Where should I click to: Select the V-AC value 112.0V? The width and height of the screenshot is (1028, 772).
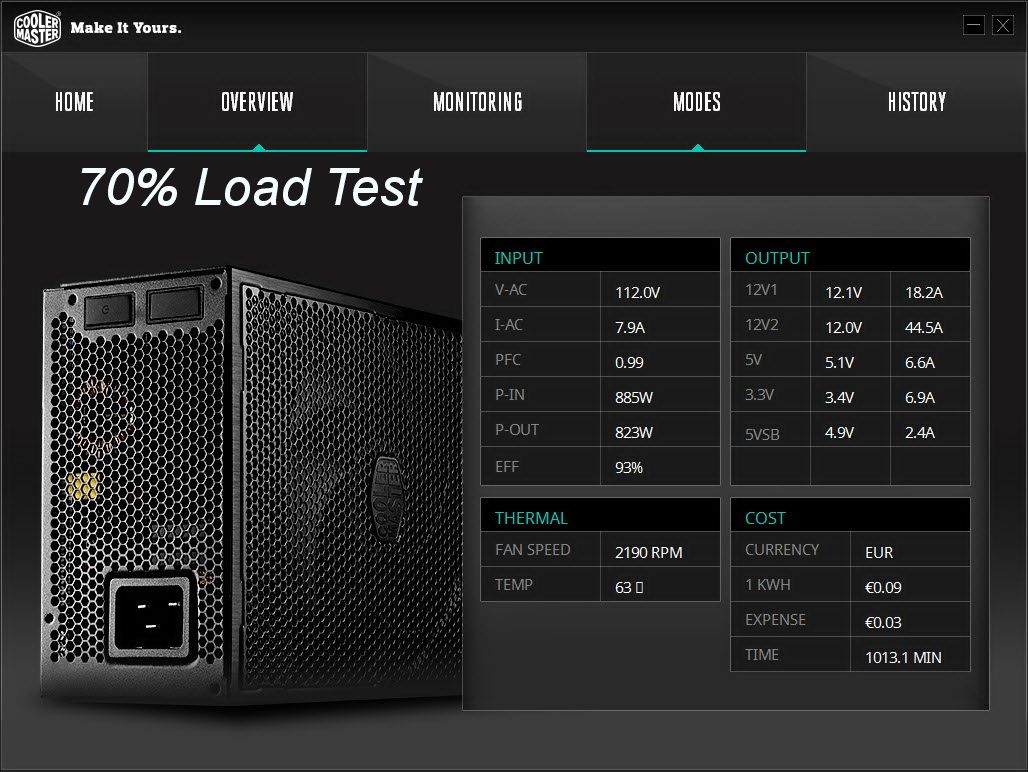(637, 292)
